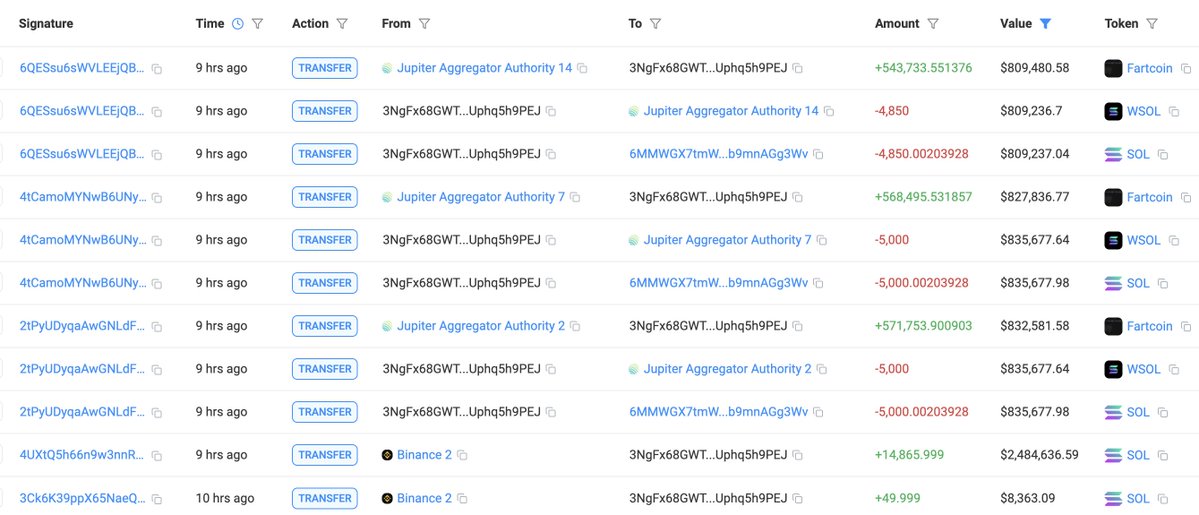
Task: Copy the Fartcoin token address in first row
Action: 1186,69
